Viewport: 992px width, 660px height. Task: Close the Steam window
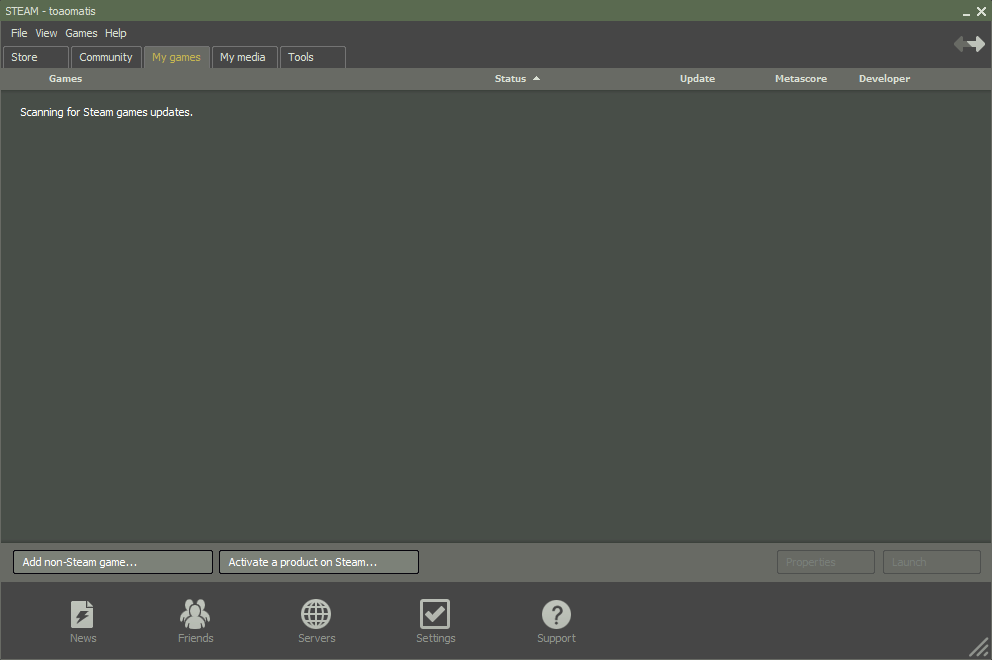[x=981, y=11]
